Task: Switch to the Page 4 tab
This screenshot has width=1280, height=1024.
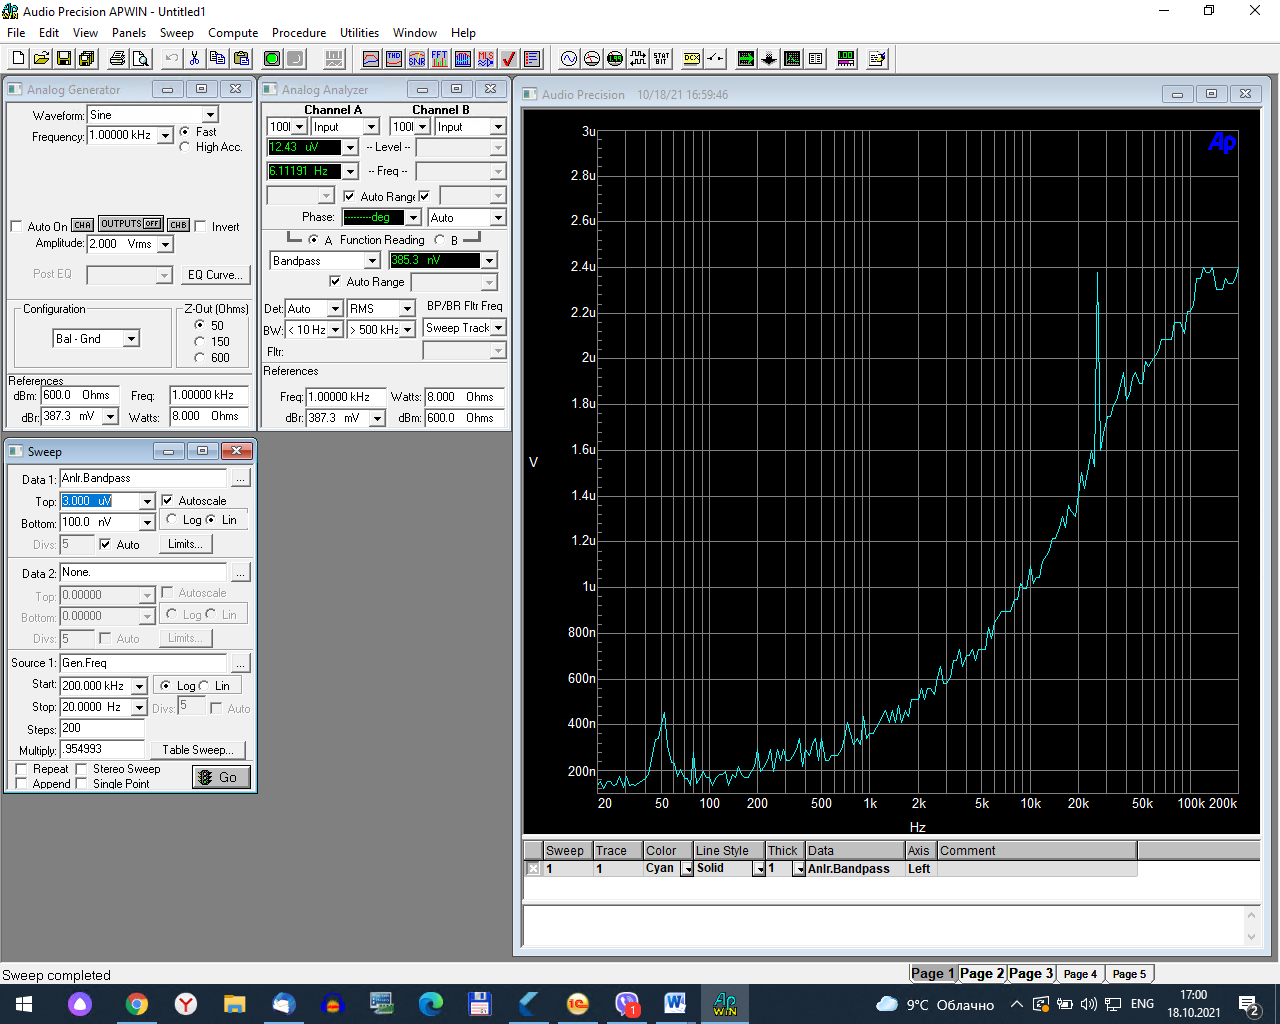Action: point(1080,973)
